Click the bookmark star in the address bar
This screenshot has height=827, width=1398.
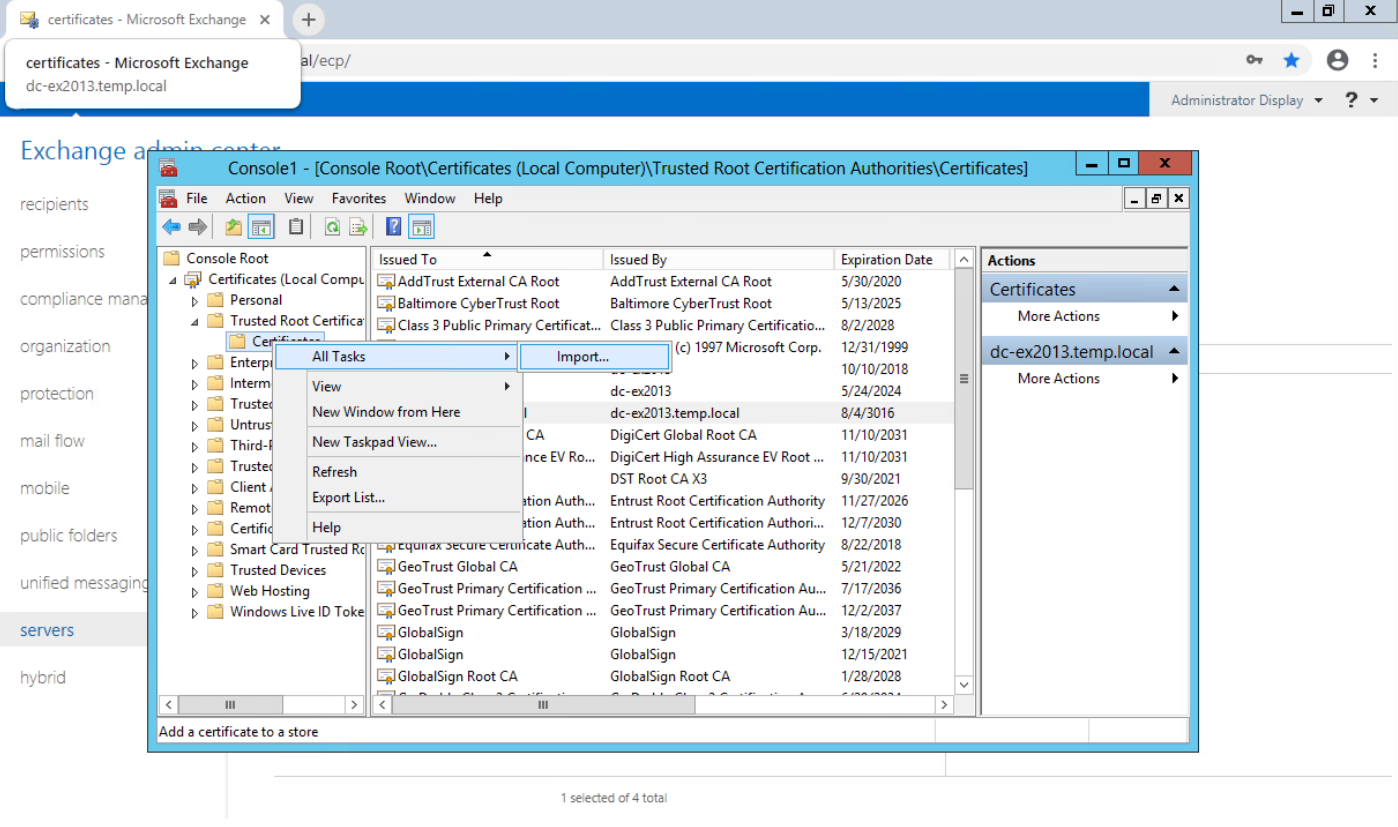click(x=1291, y=61)
